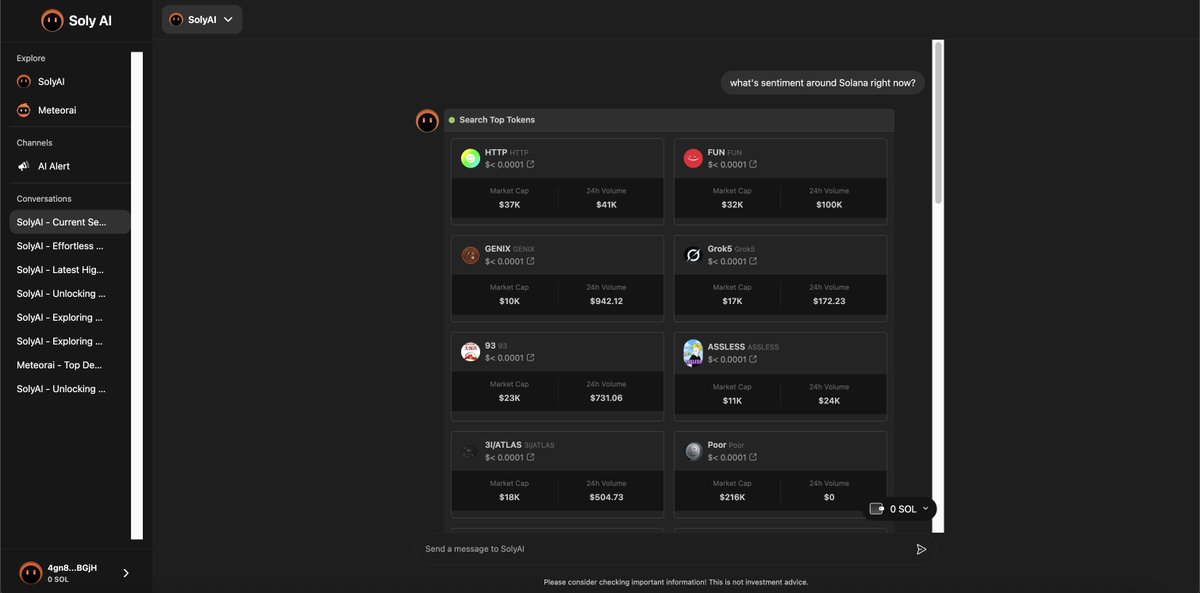Open FUN token external link icon
The image size is (1200, 593).
click(753, 164)
